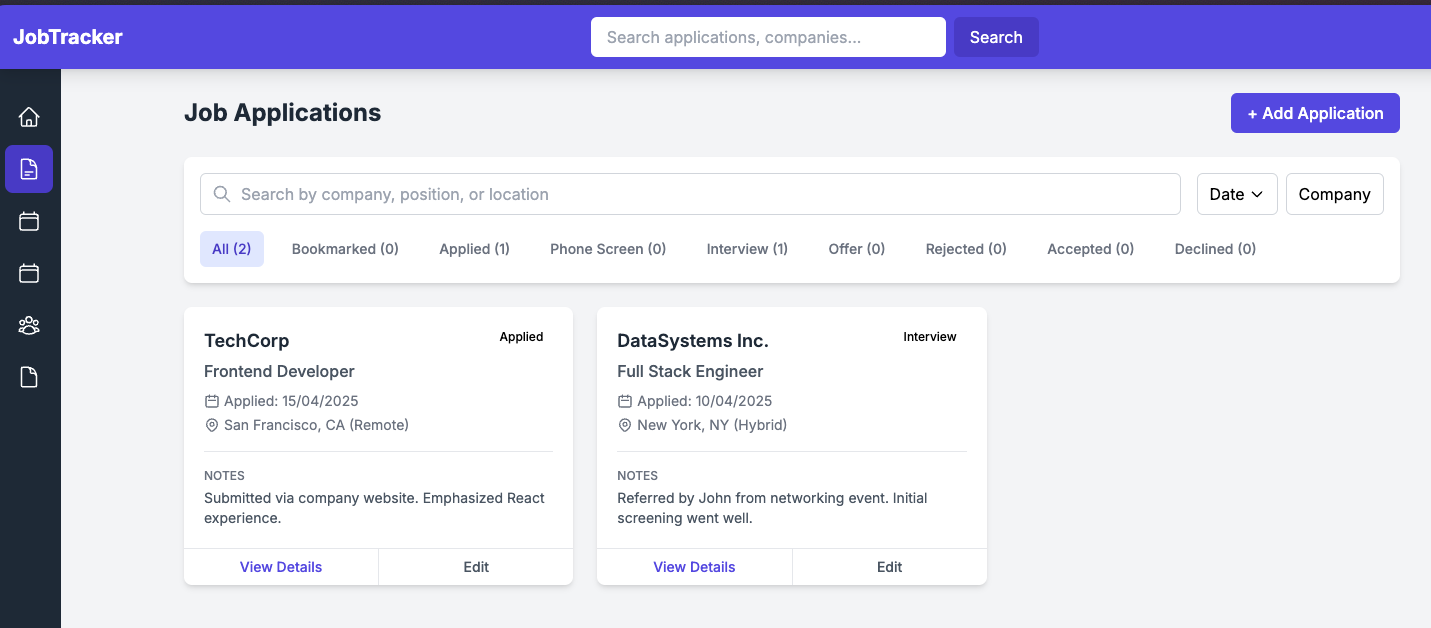This screenshot has width=1431, height=628.
Task: Click location pin icon on the TechCorp card
Action: pos(211,425)
